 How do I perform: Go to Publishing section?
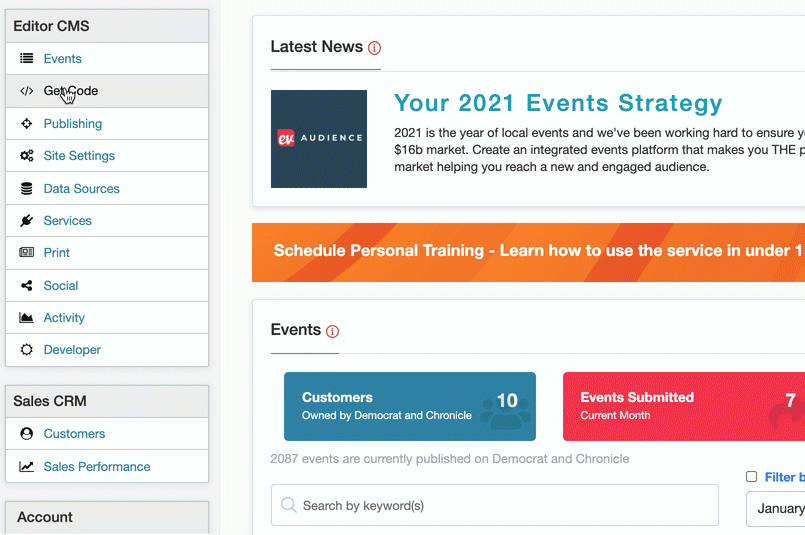pos(107,124)
